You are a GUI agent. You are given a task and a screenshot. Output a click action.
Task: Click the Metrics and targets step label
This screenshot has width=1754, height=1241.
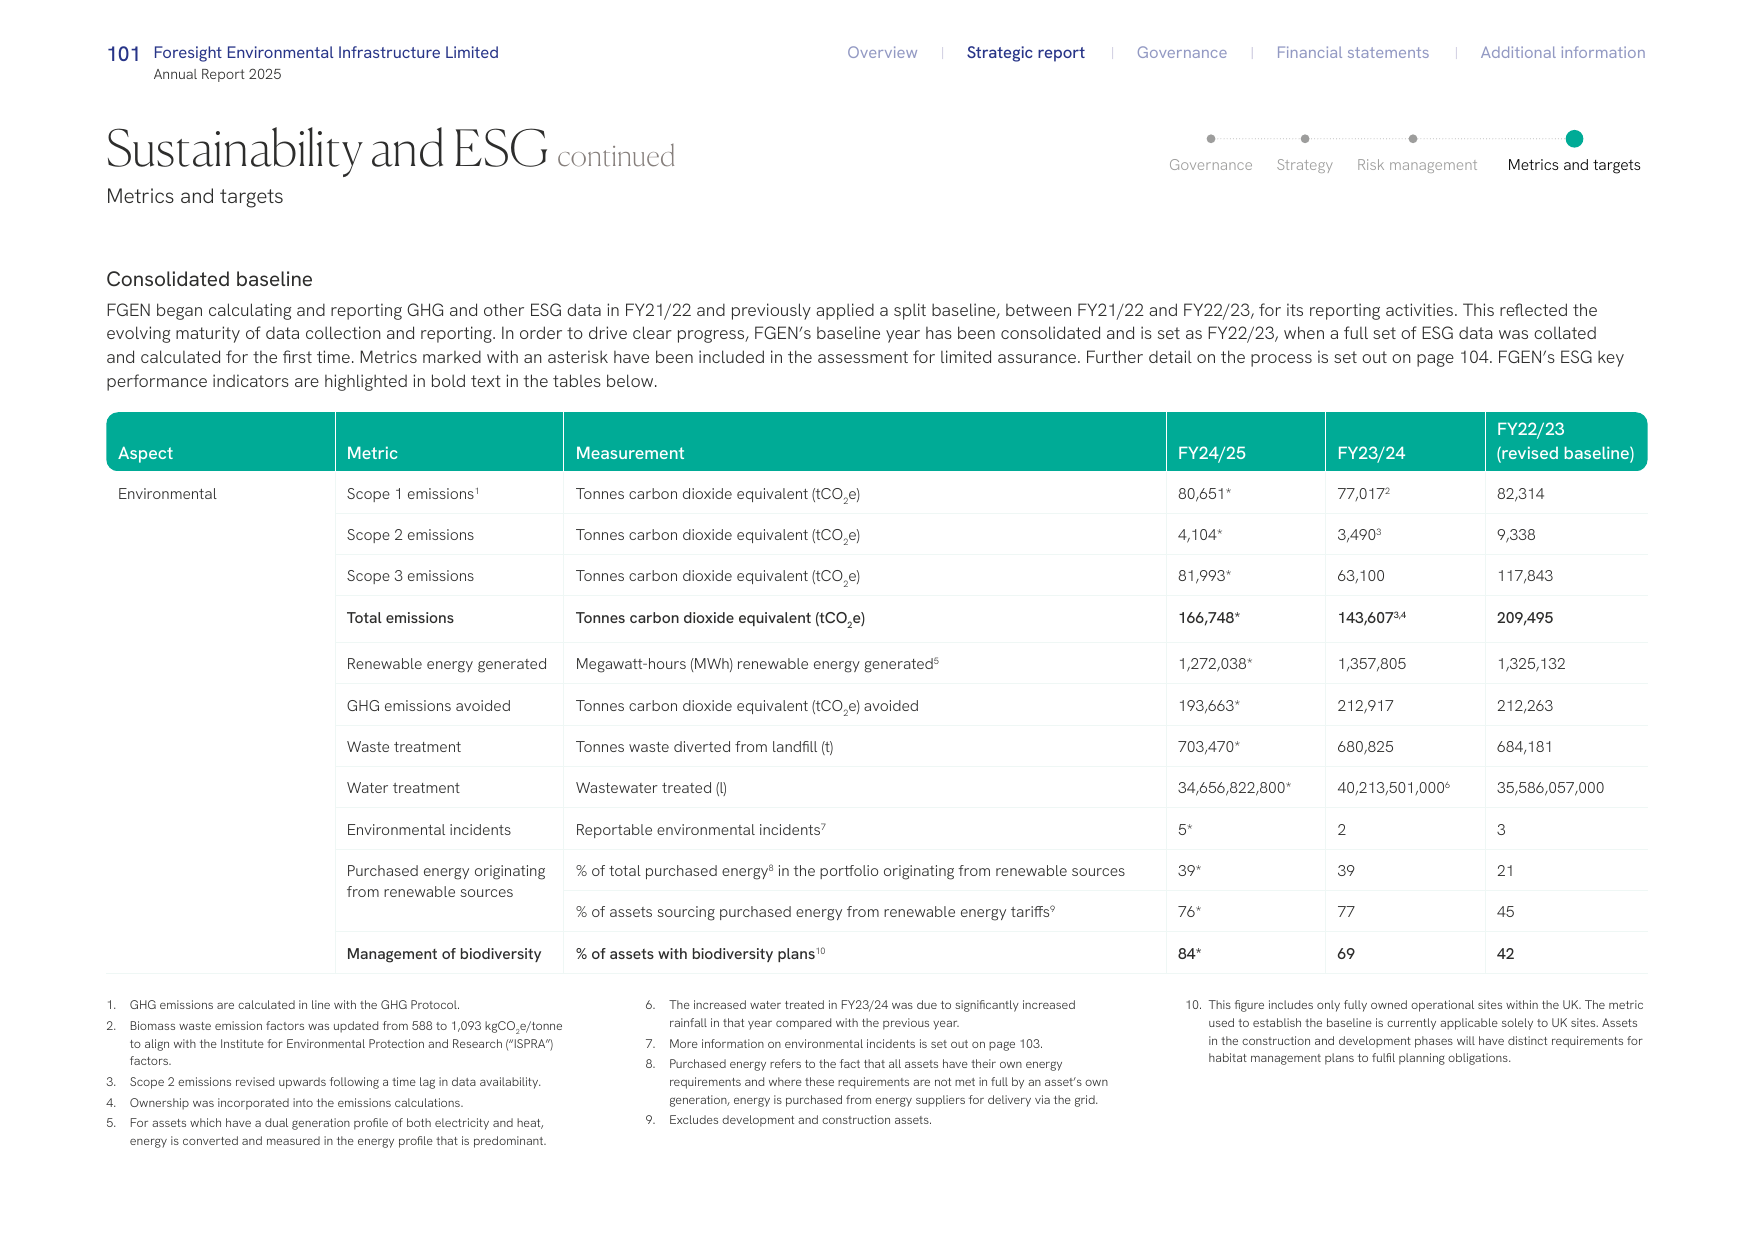click(x=1573, y=165)
